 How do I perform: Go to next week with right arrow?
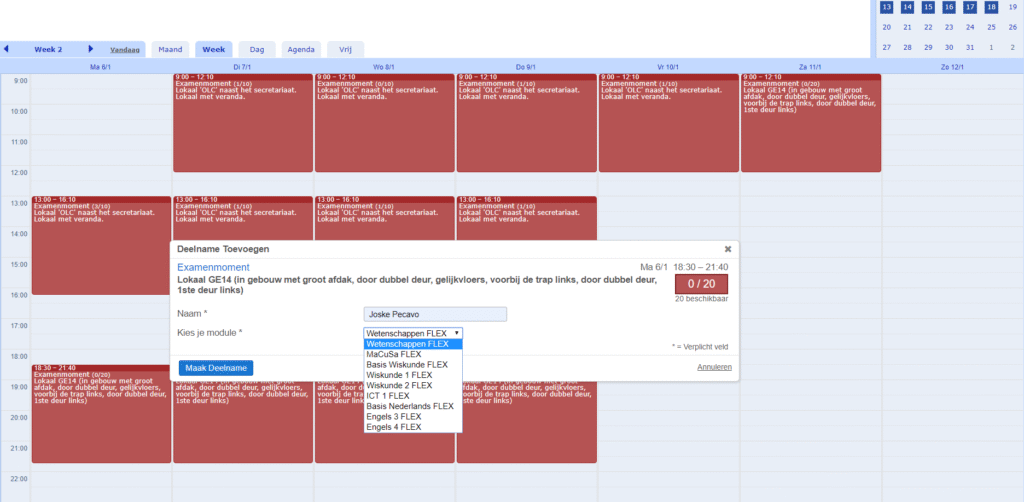coord(91,48)
